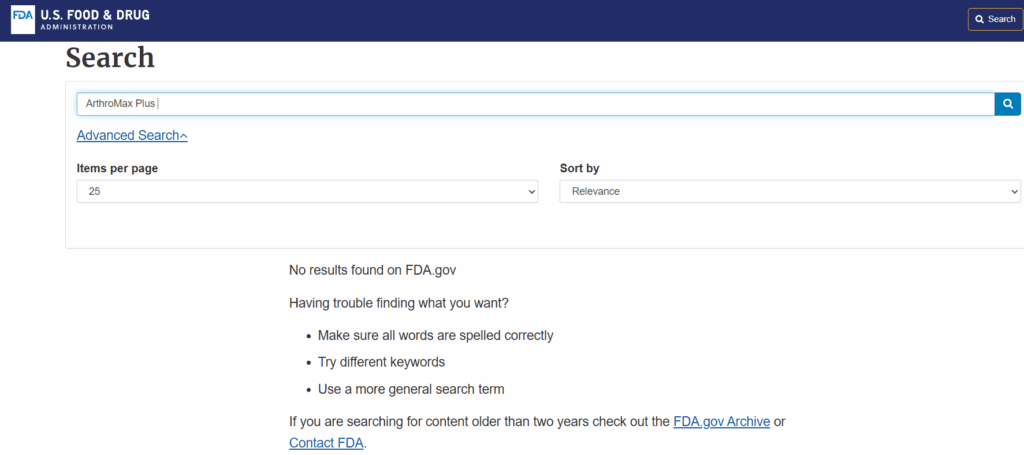Open the Advanced Search link
This screenshot has width=1024, height=455.
[128, 136]
